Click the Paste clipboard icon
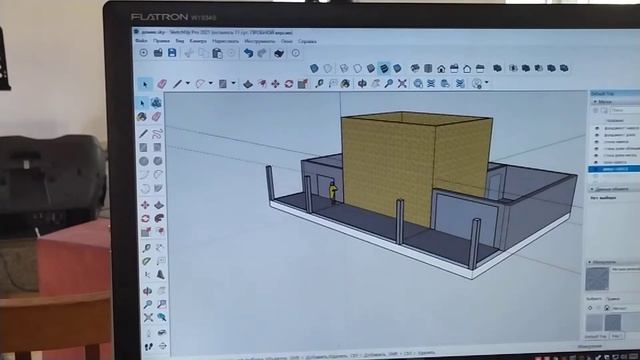 point(217,53)
